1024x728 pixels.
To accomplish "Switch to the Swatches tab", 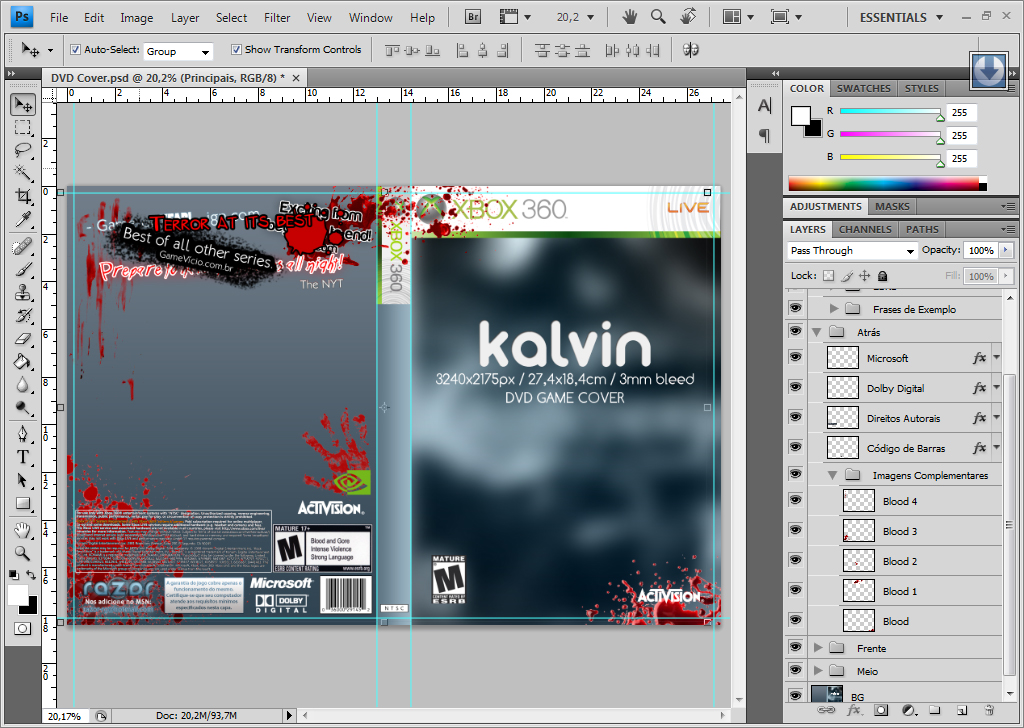I will click(x=863, y=88).
